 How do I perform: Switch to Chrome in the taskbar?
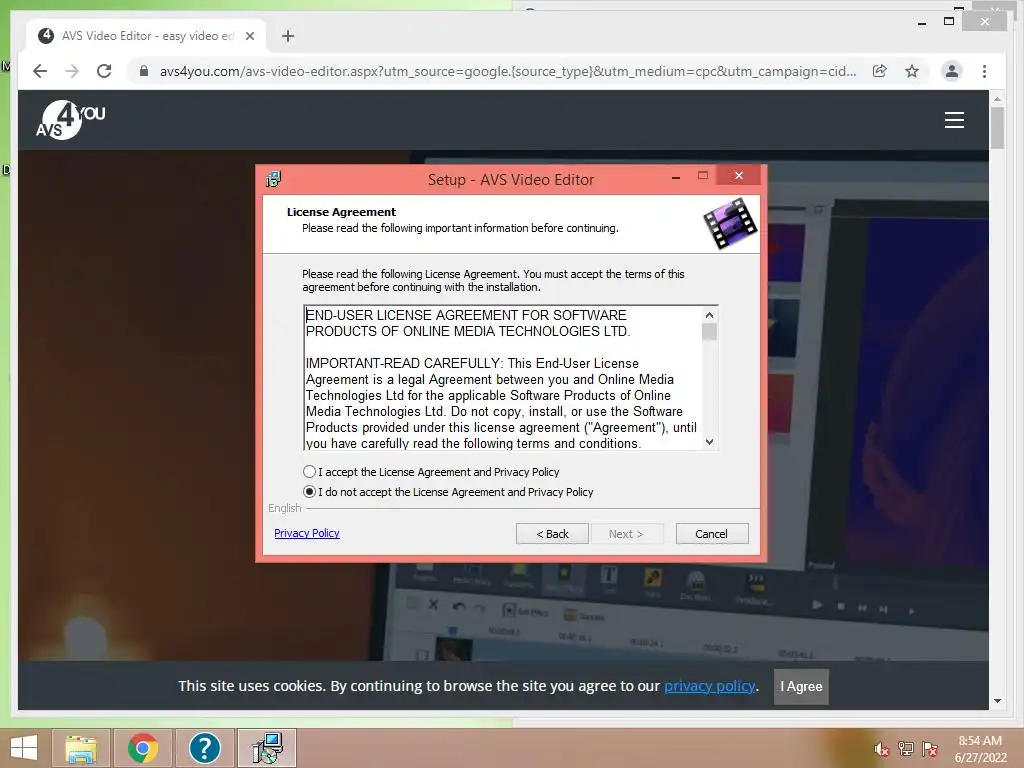[142, 748]
